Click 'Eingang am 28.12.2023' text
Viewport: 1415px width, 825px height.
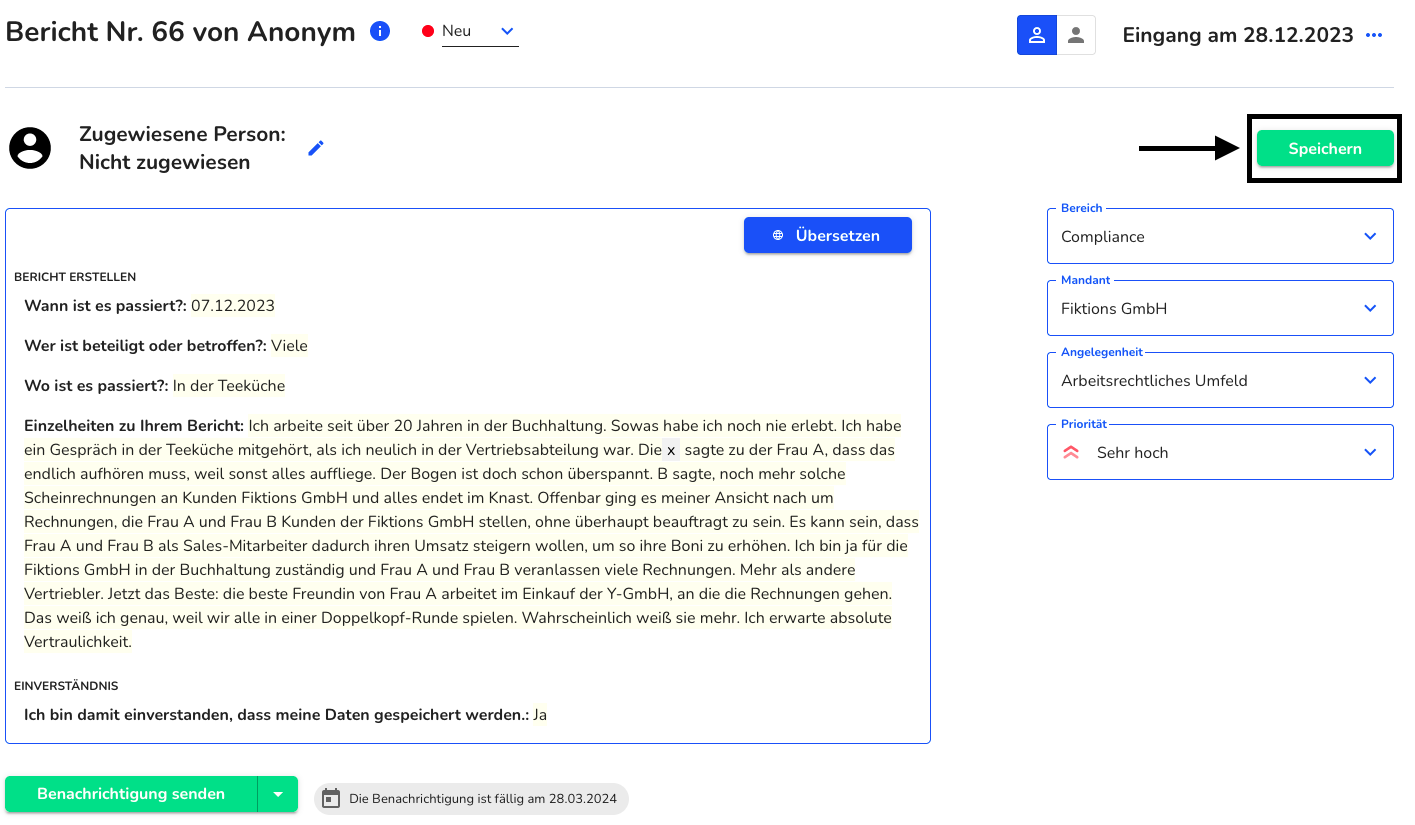pos(1238,35)
